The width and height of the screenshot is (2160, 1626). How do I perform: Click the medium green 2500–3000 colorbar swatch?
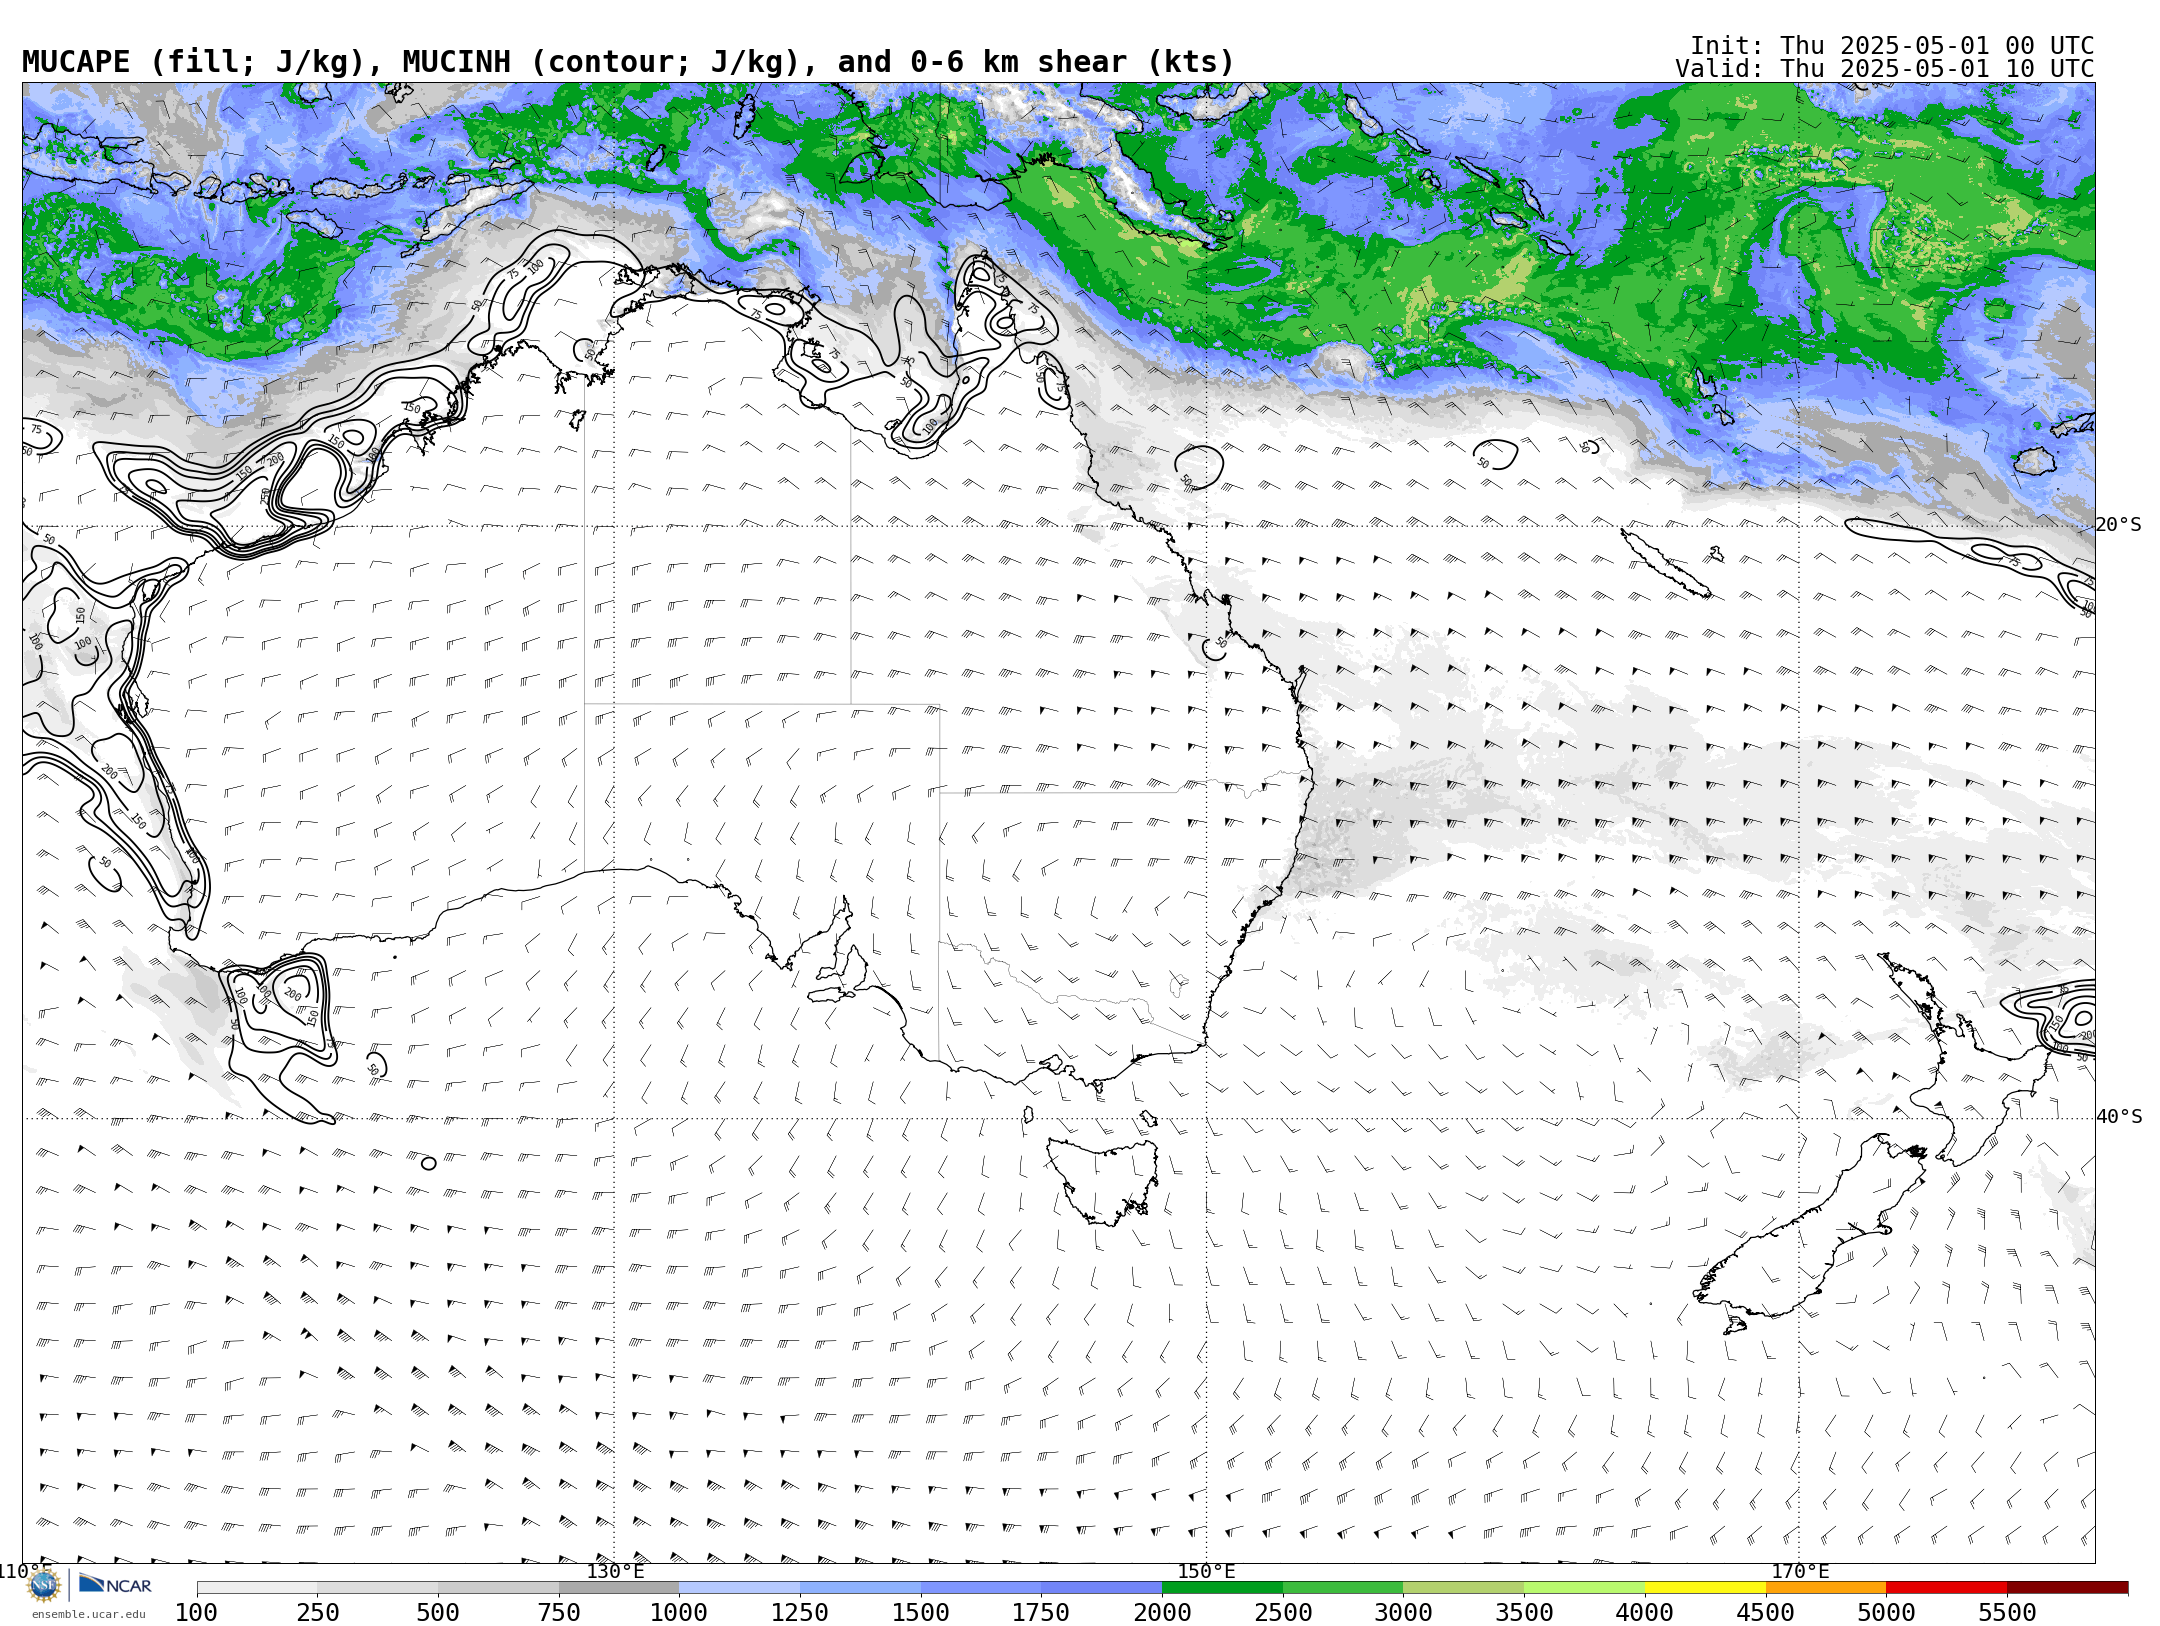pyautogui.click(x=1343, y=1588)
